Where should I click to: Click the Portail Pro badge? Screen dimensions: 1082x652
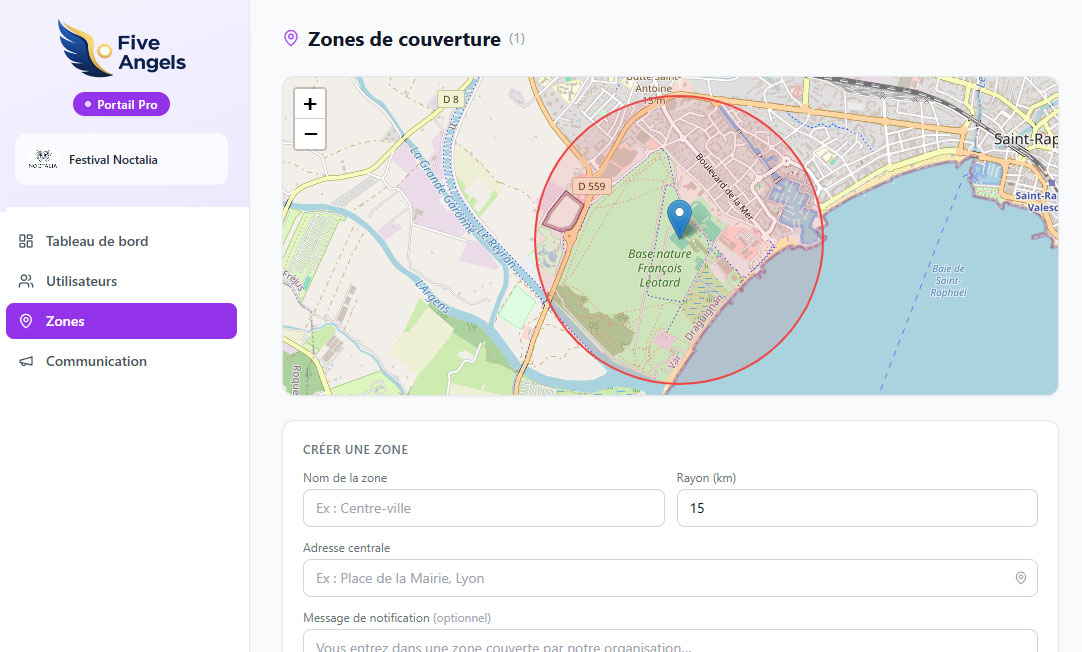(x=121, y=104)
